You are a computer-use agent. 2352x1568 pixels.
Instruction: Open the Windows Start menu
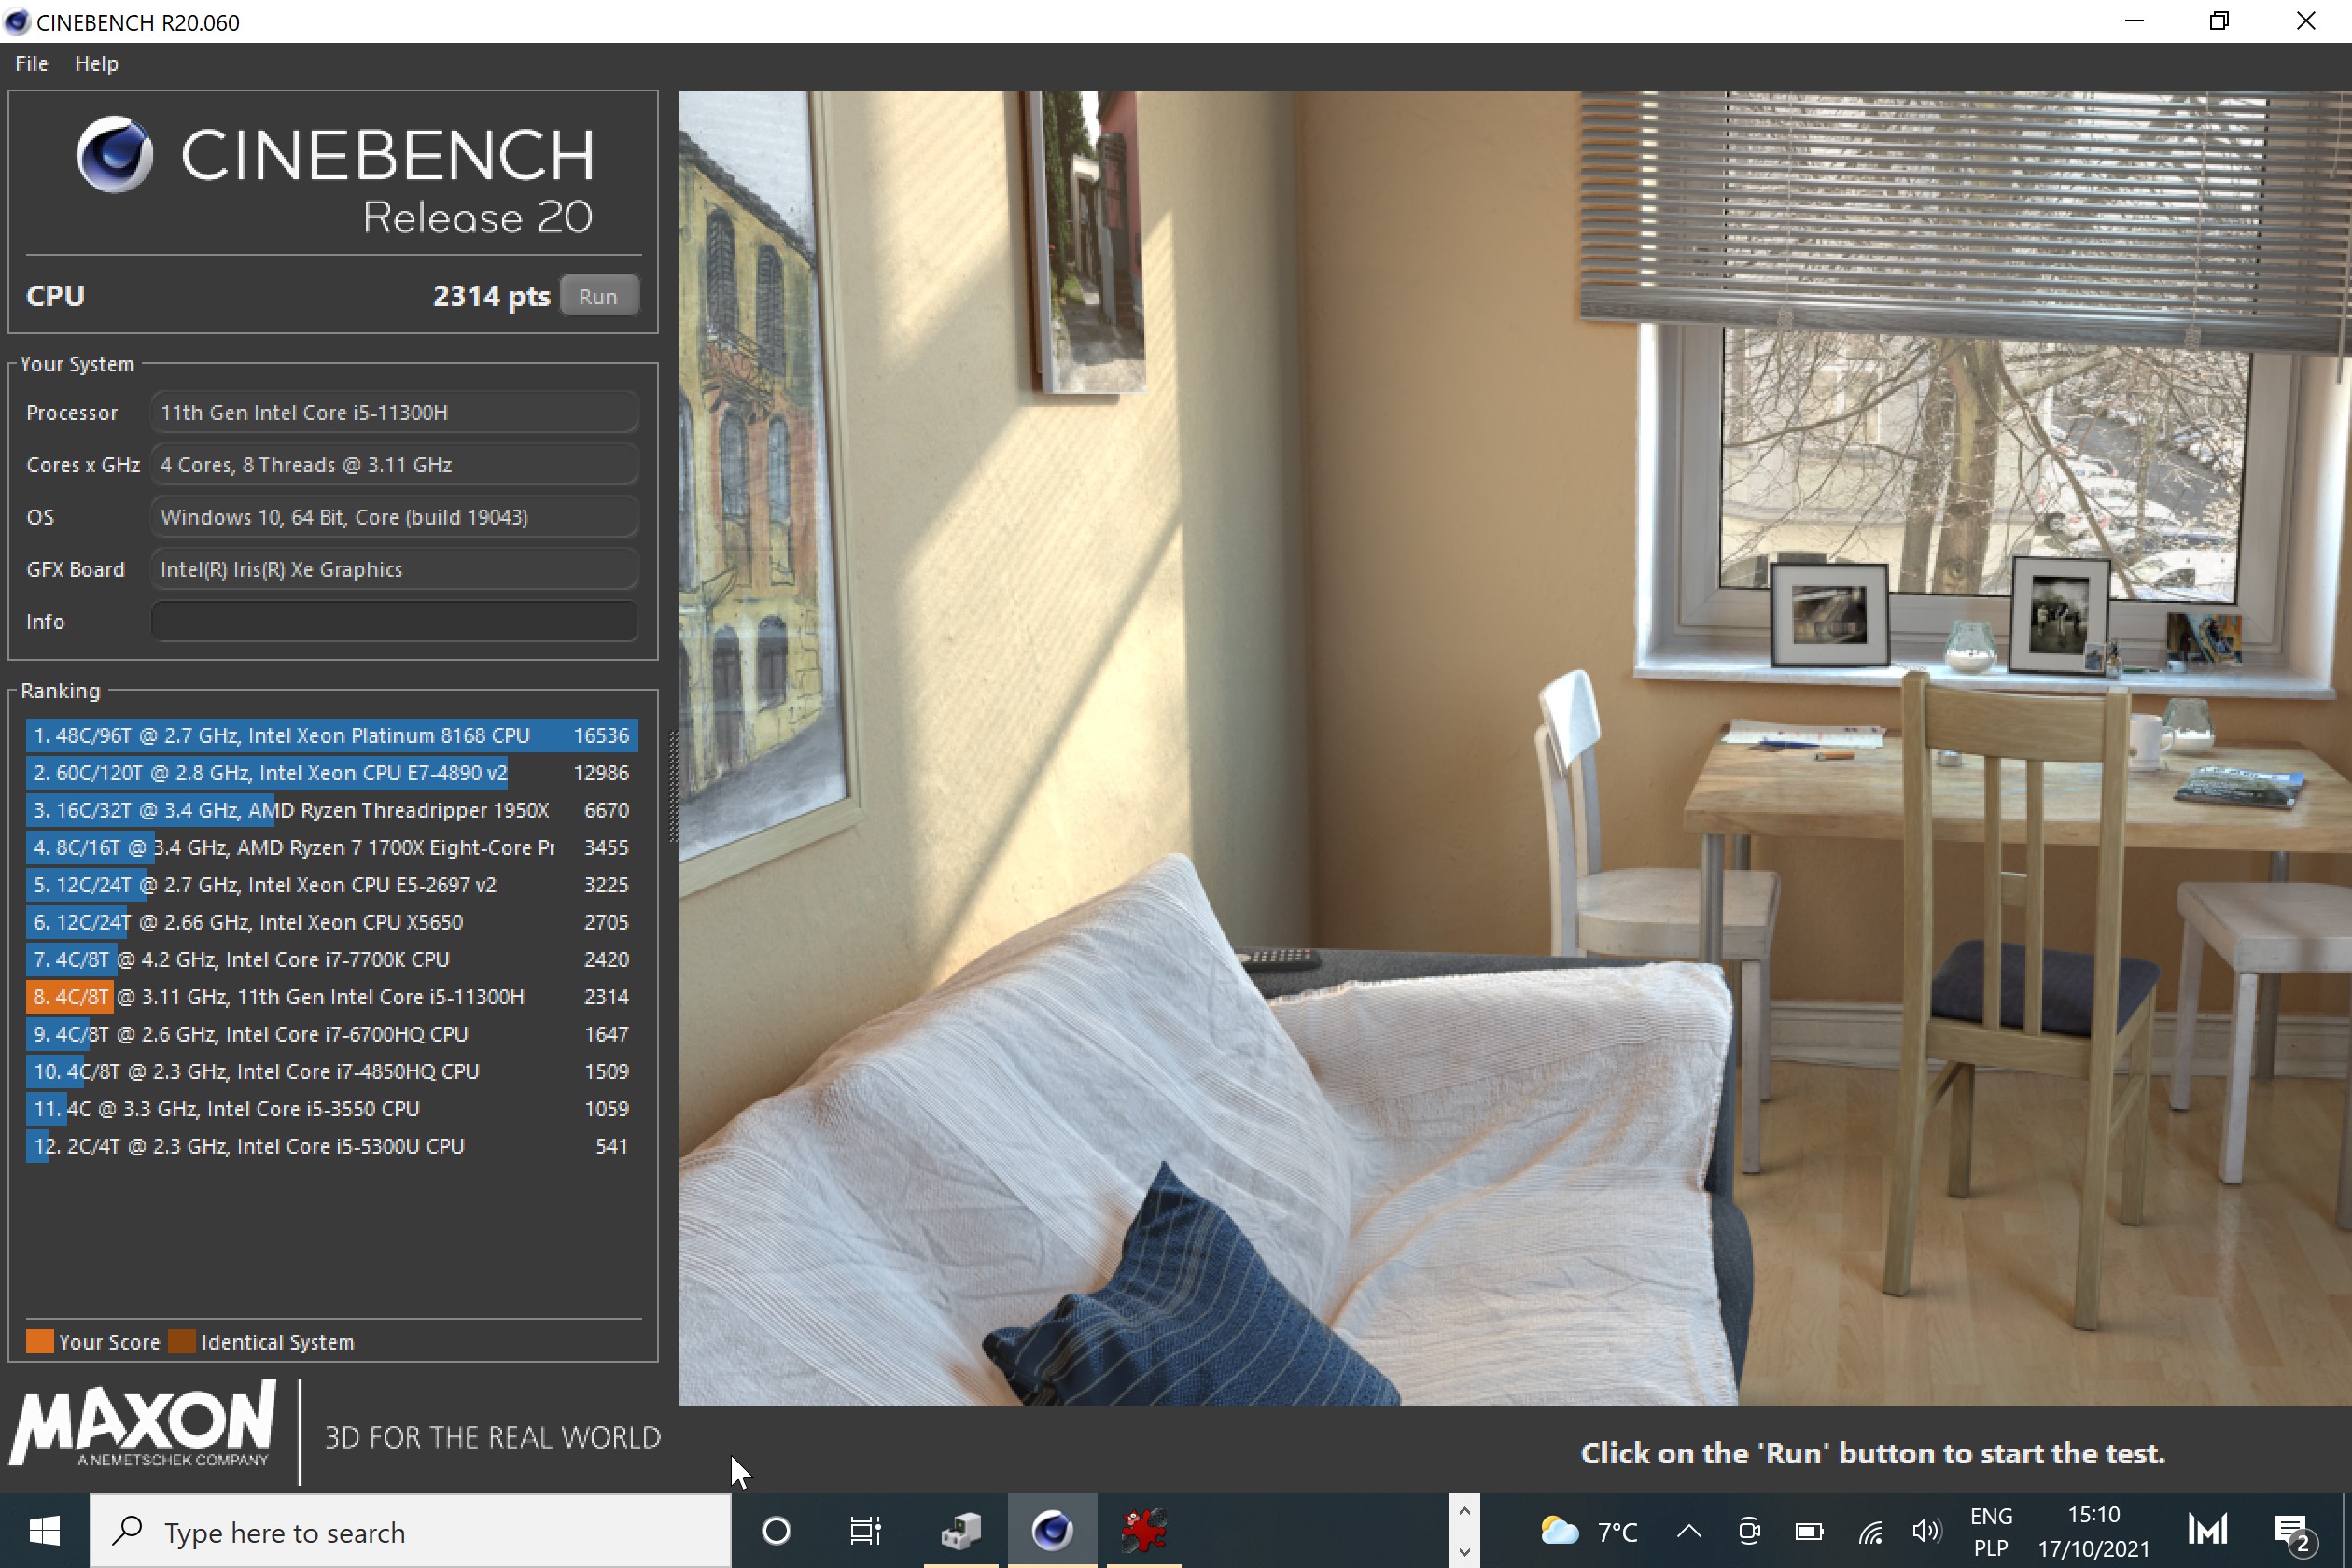[x=44, y=1531]
